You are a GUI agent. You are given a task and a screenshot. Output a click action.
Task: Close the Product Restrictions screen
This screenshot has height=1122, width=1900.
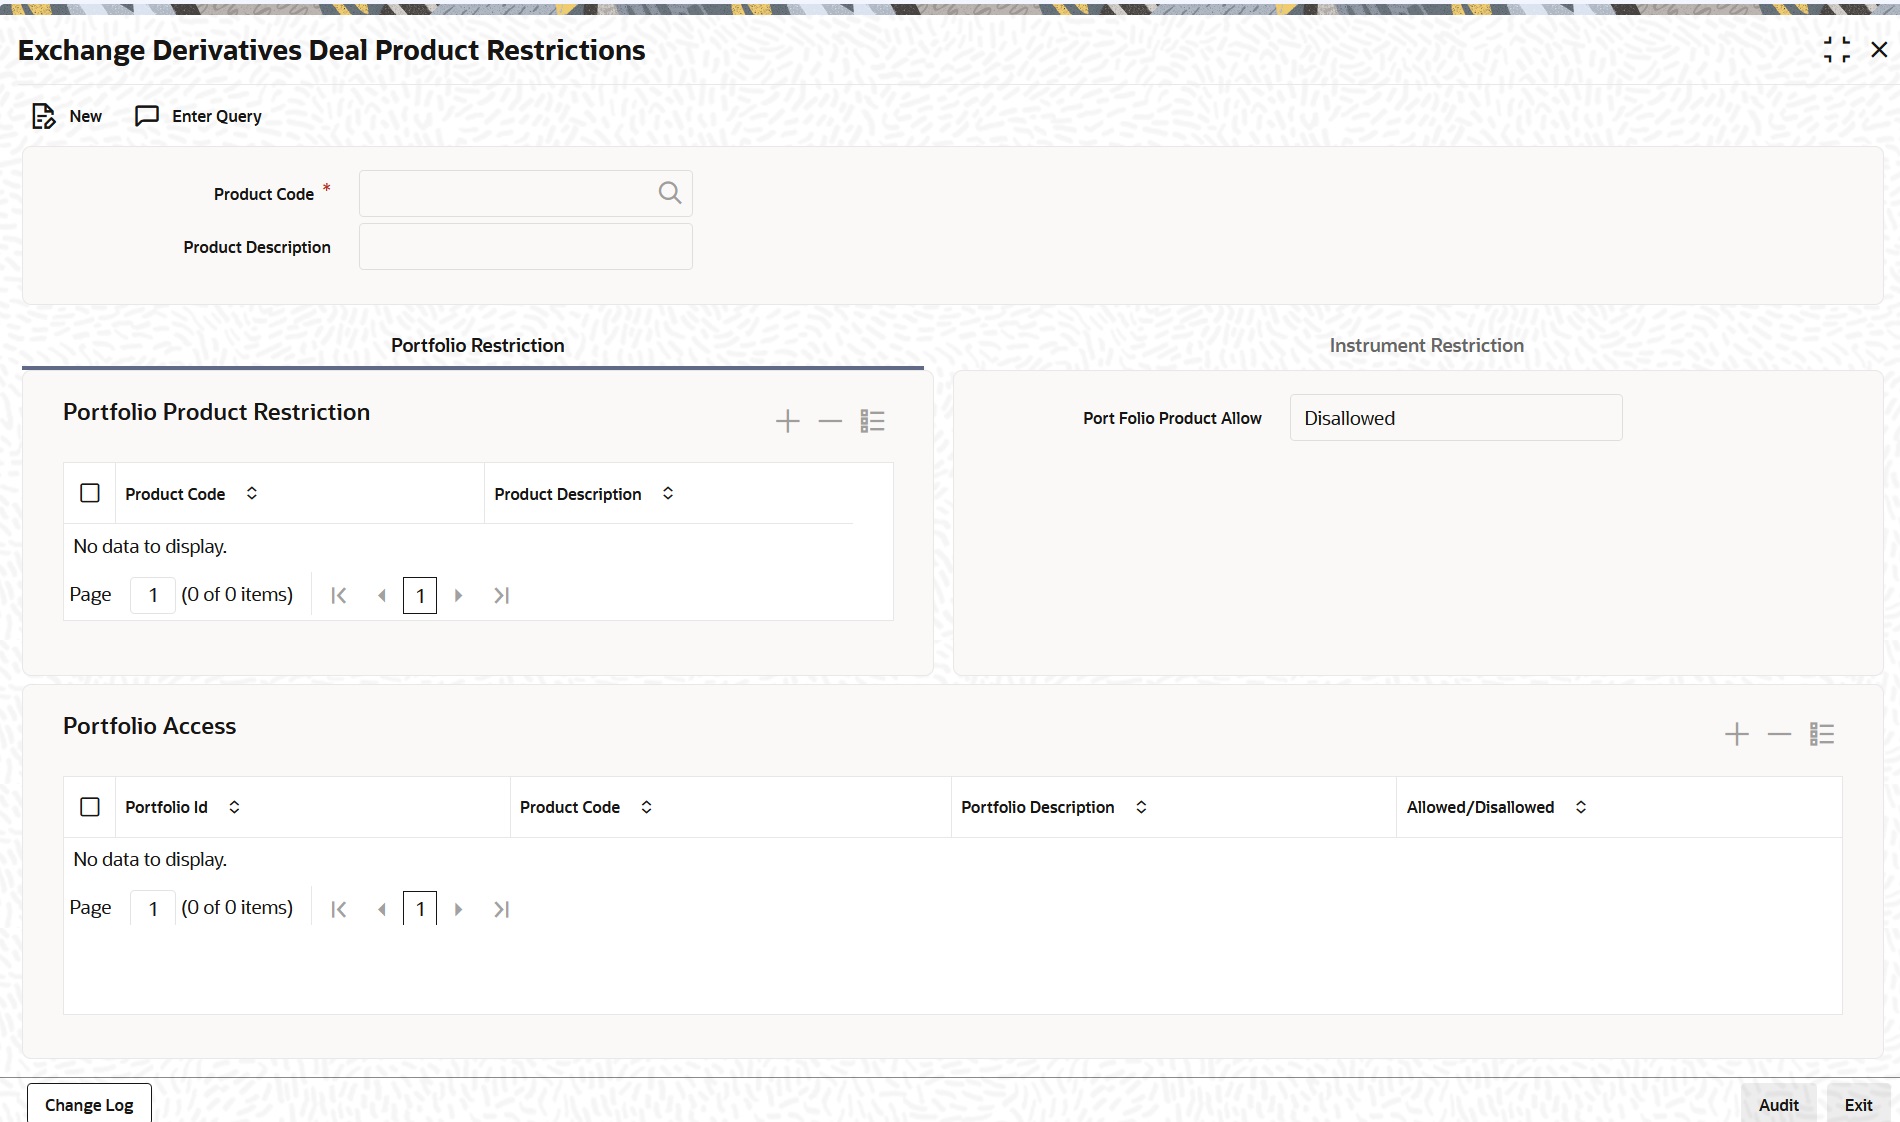point(1879,50)
